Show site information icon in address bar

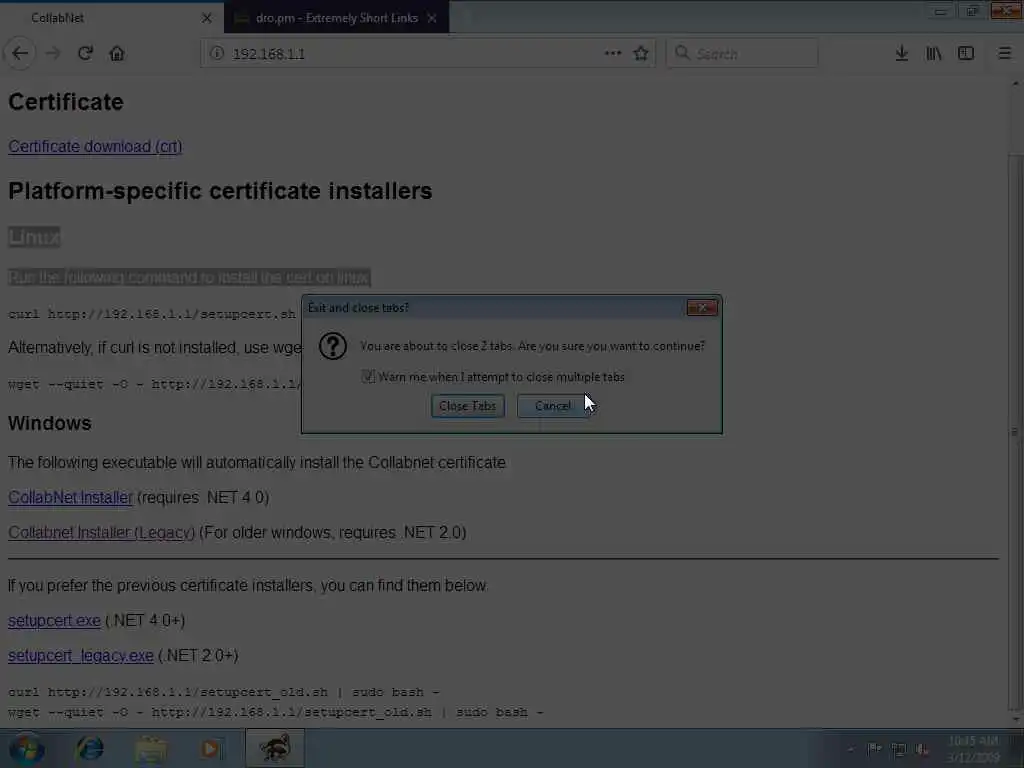(x=217, y=54)
